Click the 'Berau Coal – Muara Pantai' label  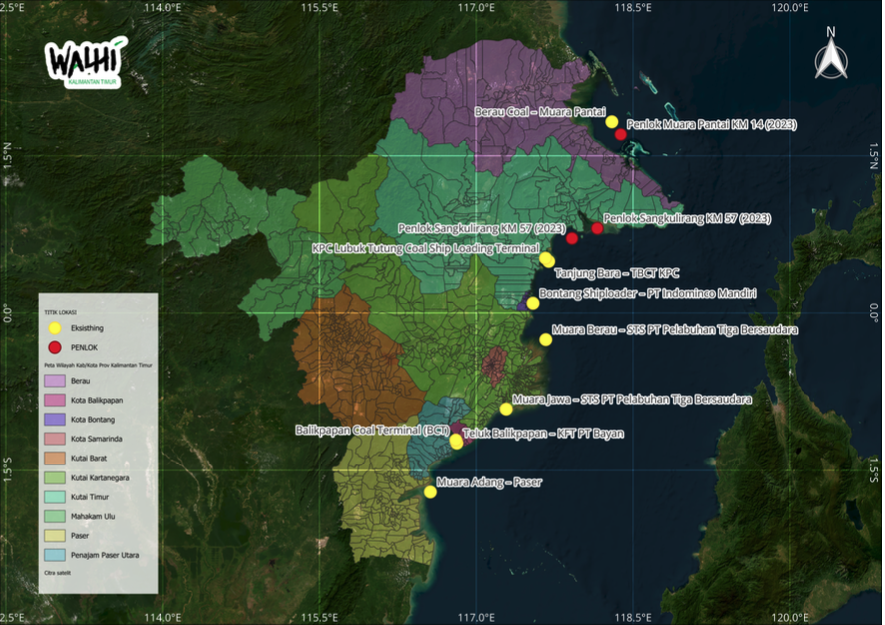[540, 112]
